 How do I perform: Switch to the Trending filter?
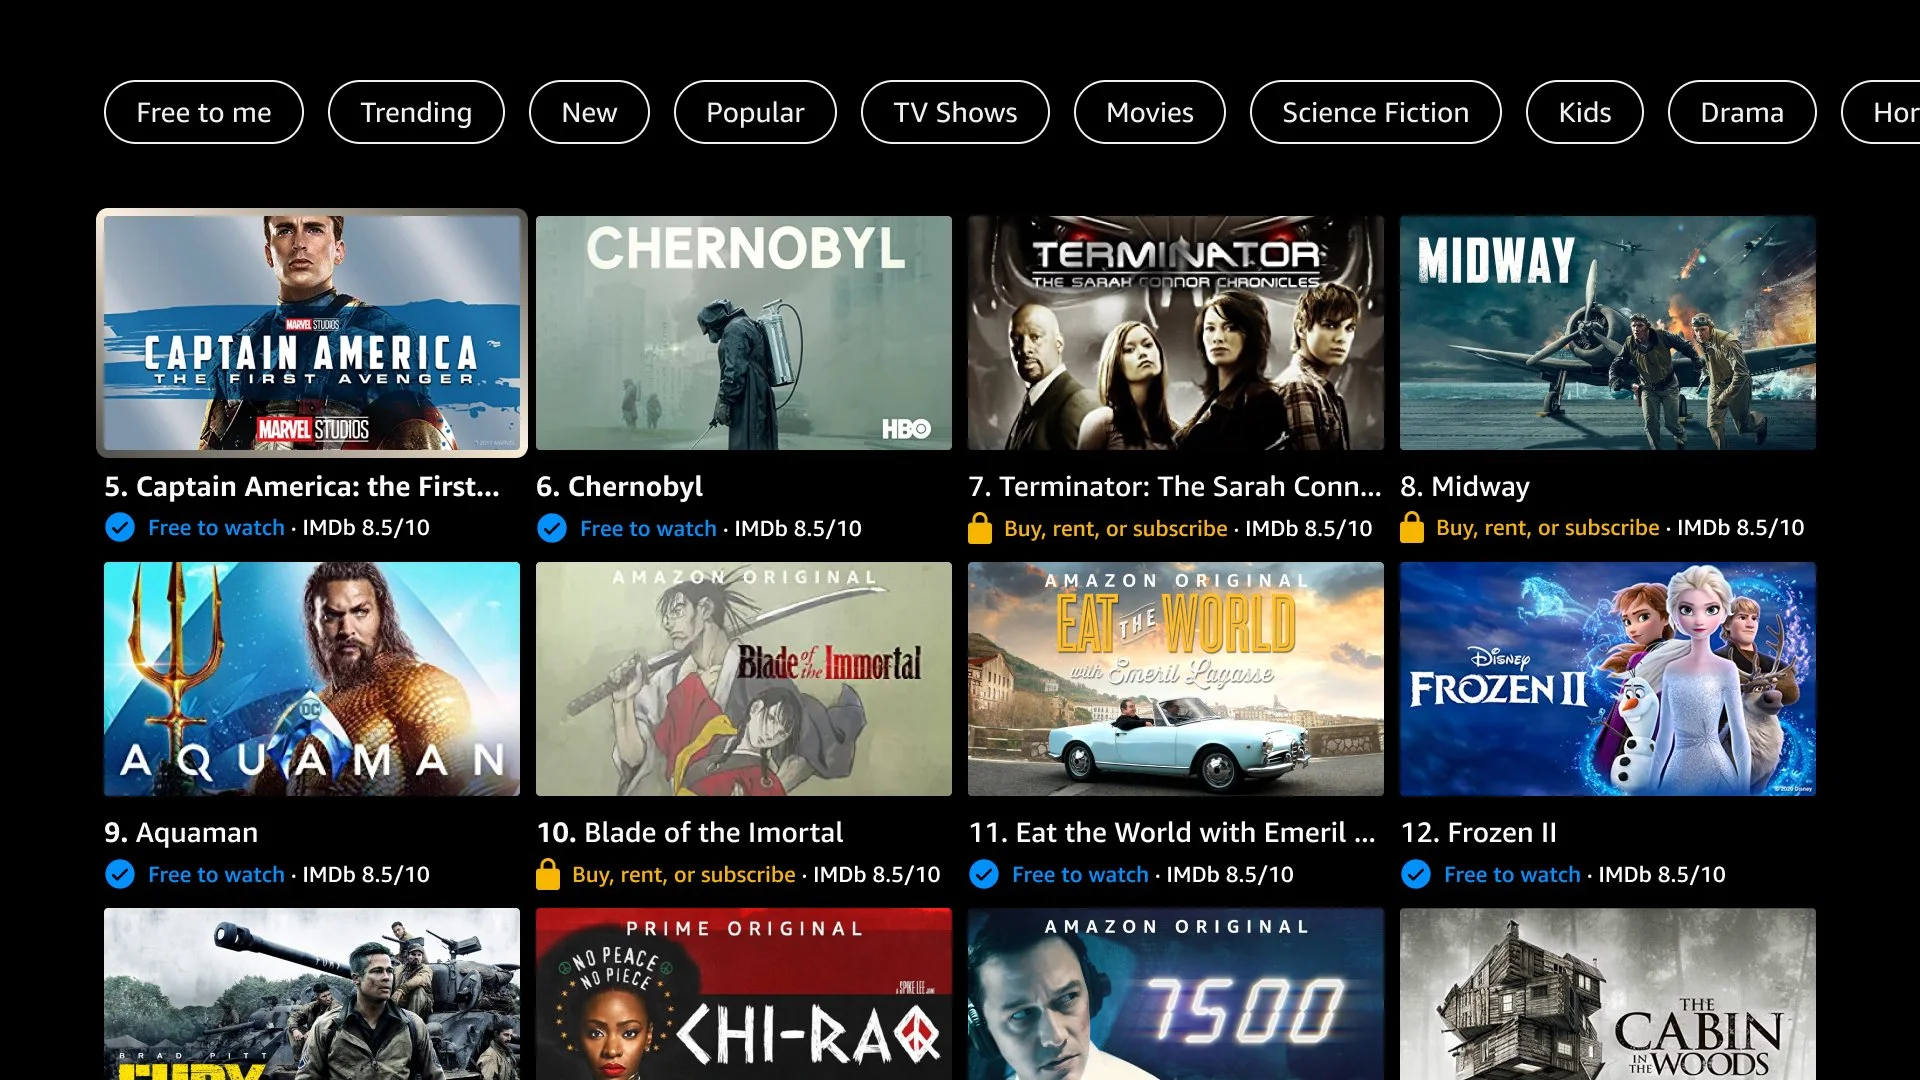pos(416,112)
